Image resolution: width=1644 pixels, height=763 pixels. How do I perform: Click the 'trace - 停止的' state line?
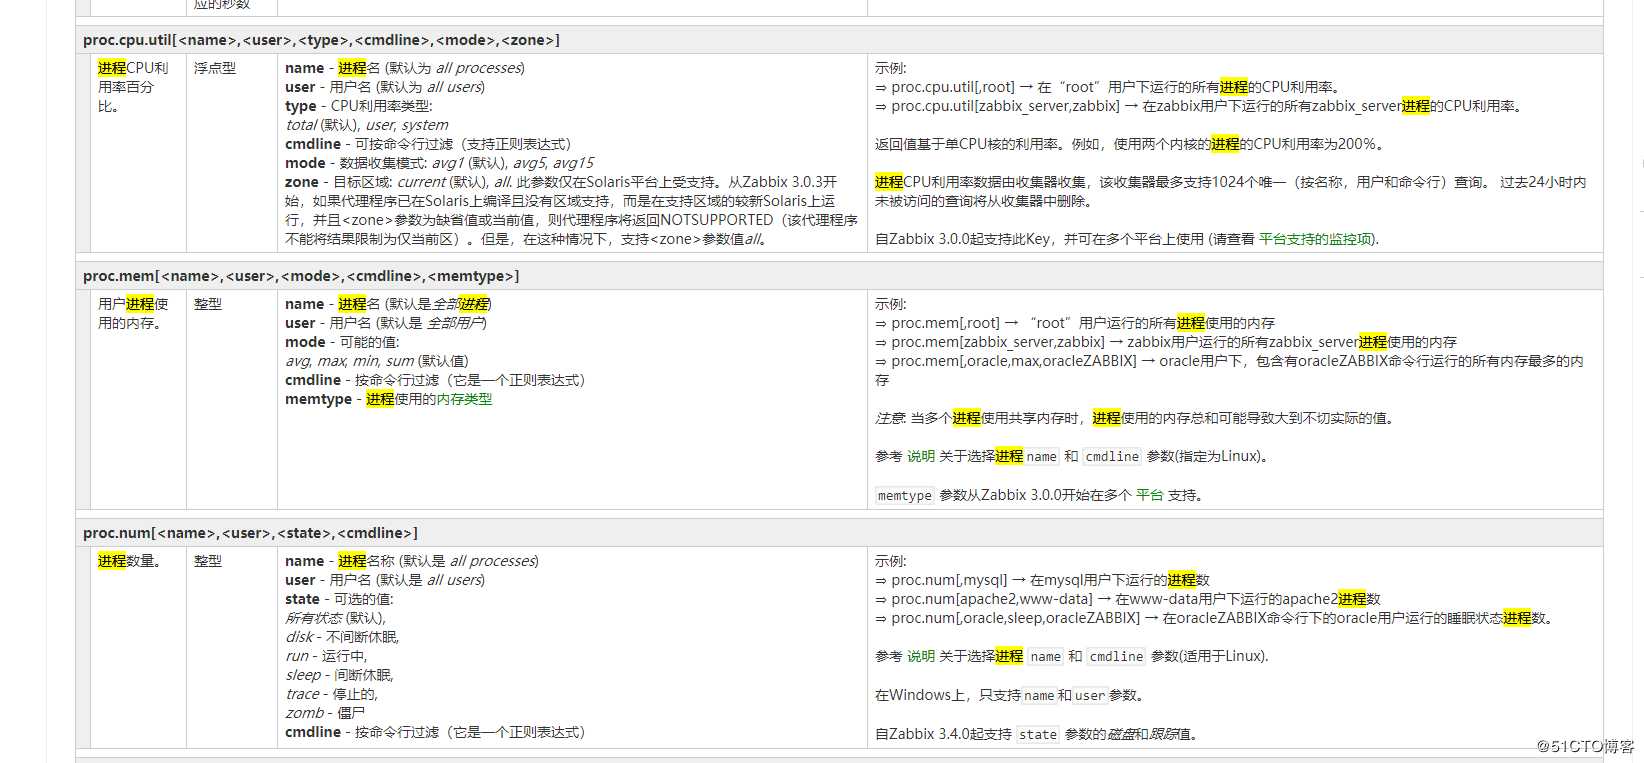(331, 694)
